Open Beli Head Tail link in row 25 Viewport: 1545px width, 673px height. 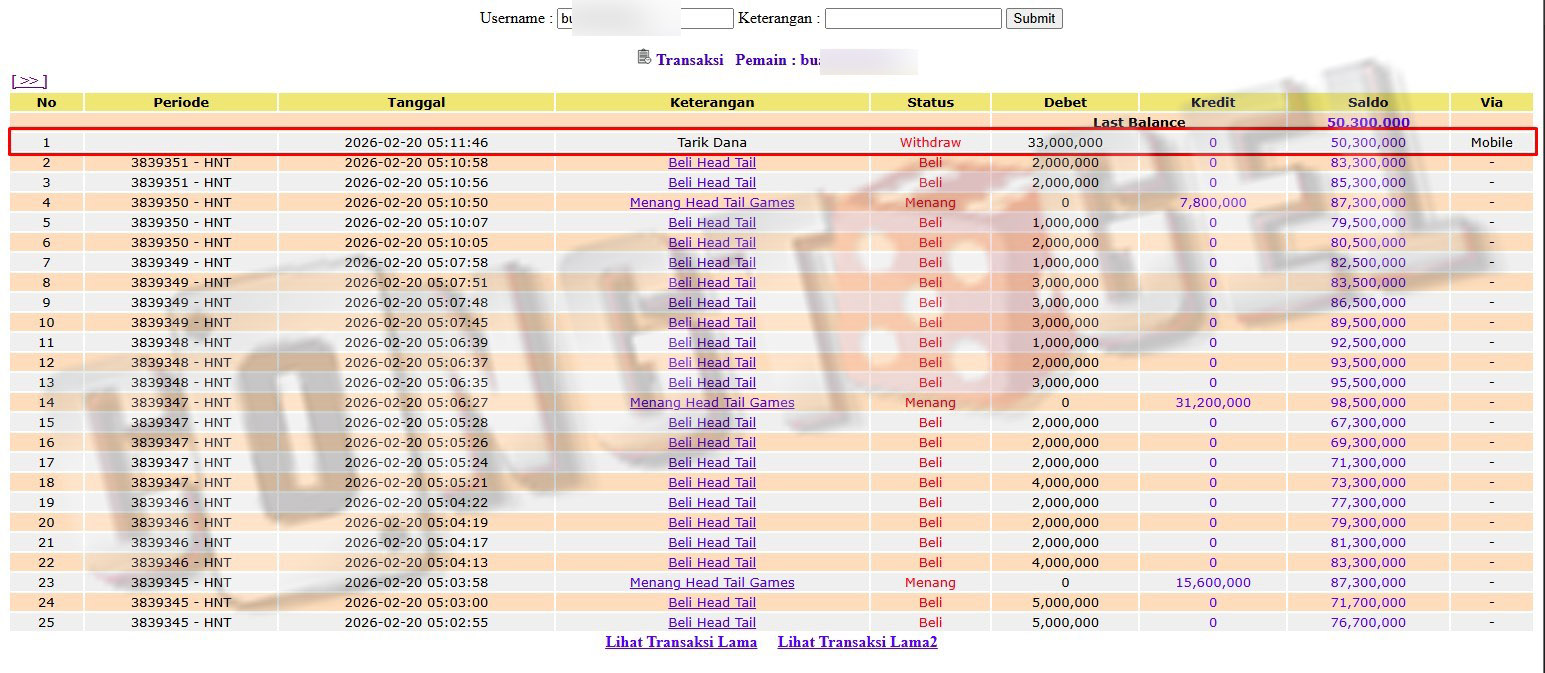[712, 622]
